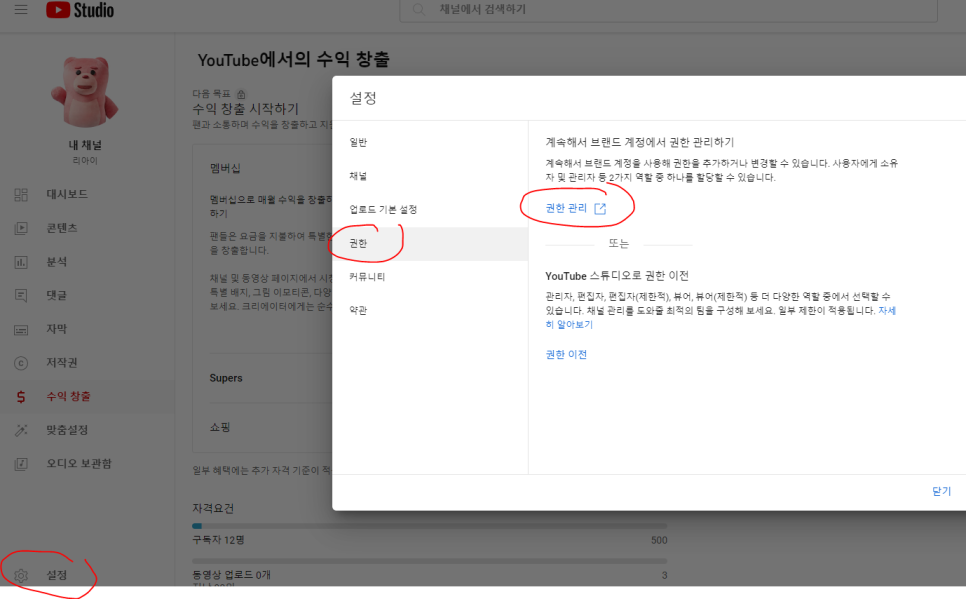966x599 pixels.
Task: Click the 대시보드 dashboard icon
Action: pos(21,195)
